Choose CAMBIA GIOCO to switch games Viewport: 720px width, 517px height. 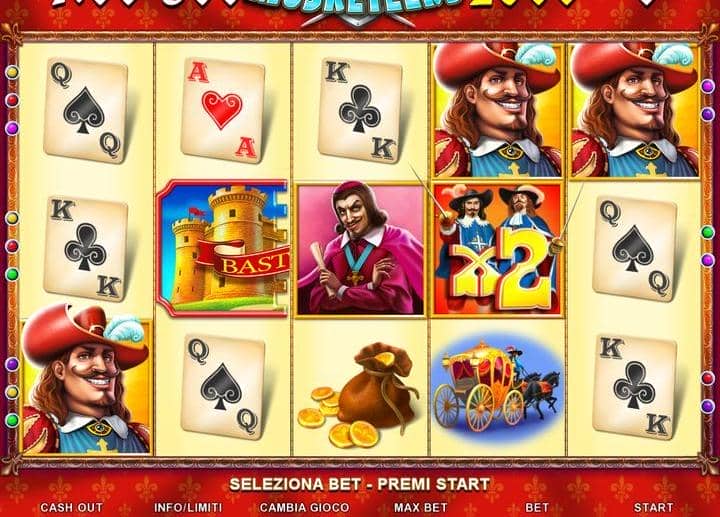coord(304,507)
